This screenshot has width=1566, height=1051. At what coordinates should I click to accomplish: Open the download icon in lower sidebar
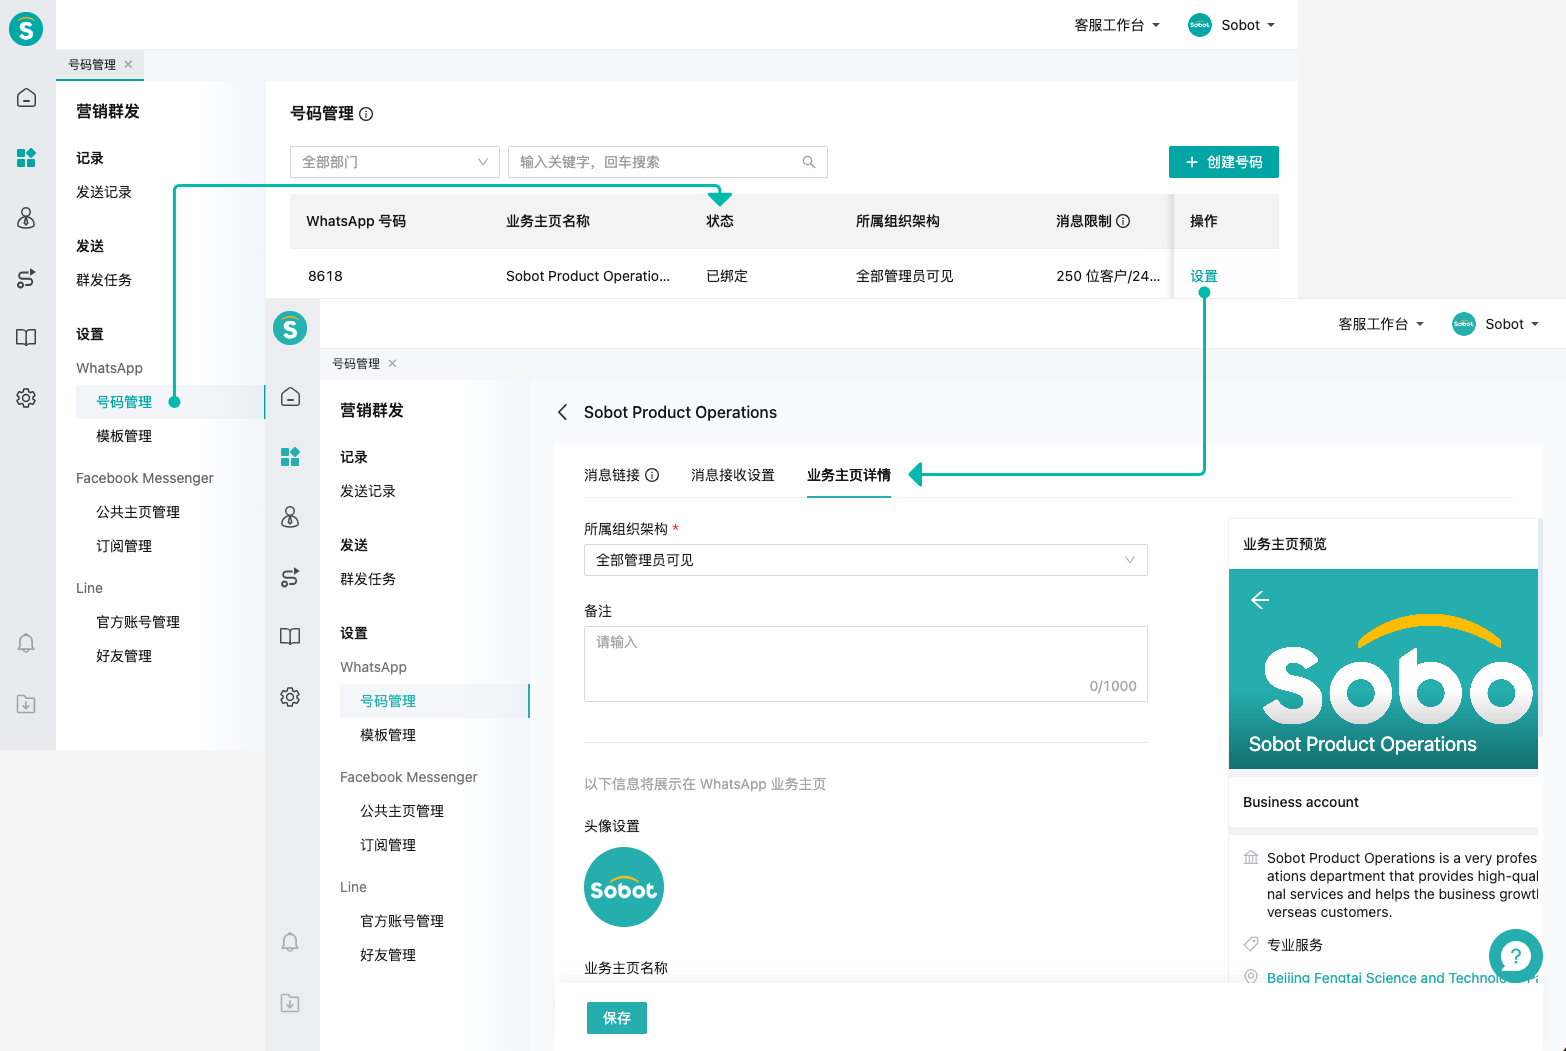[x=291, y=1003]
